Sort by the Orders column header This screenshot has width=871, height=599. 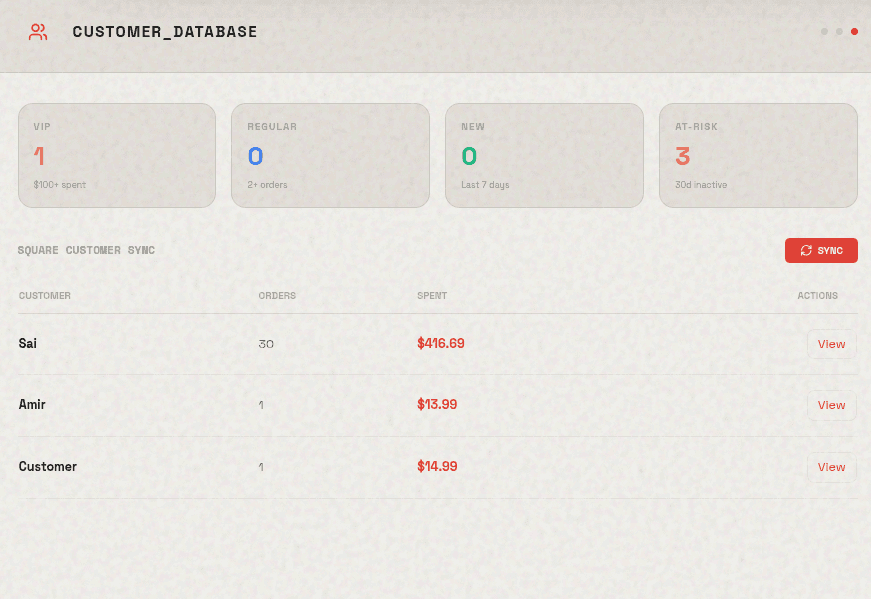[x=277, y=296]
